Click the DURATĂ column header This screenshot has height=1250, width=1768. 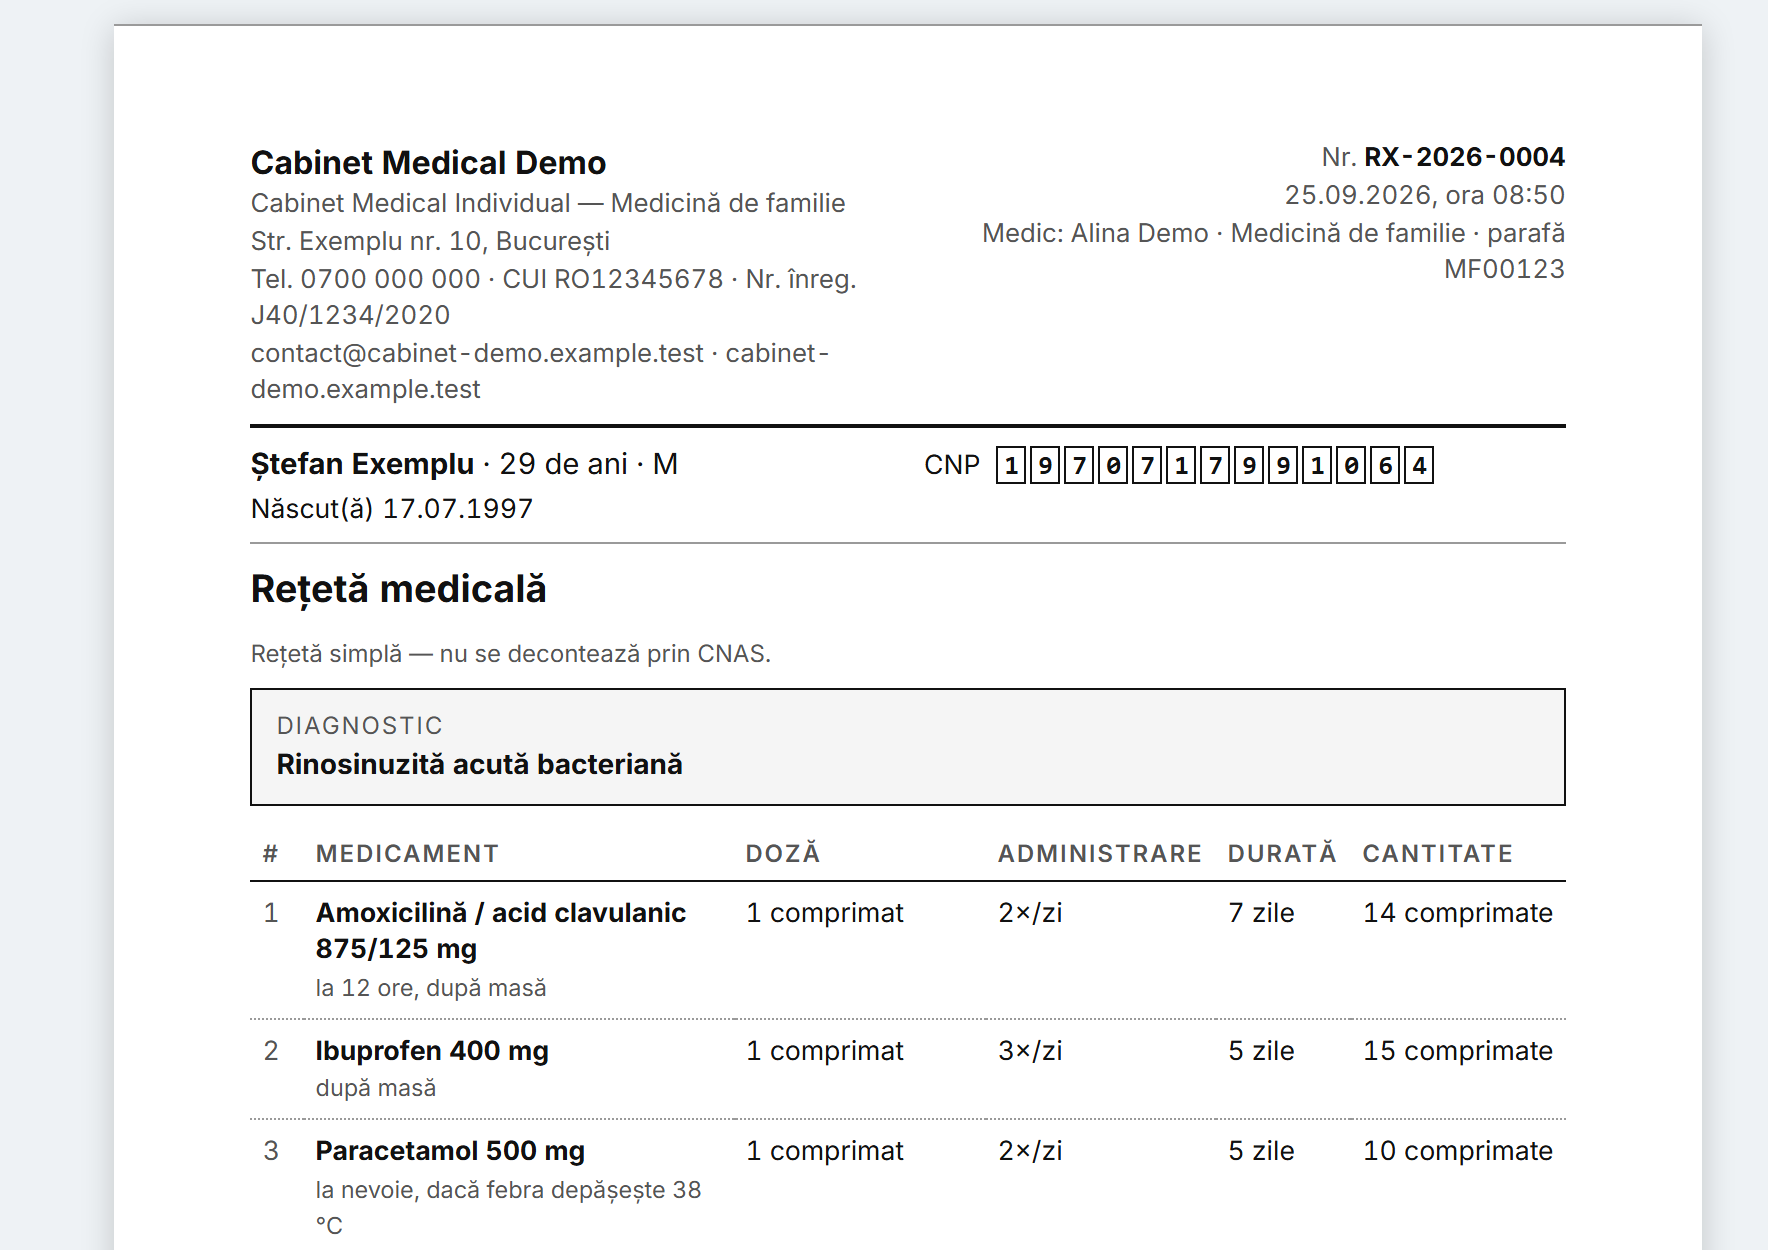click(1282, 854)
